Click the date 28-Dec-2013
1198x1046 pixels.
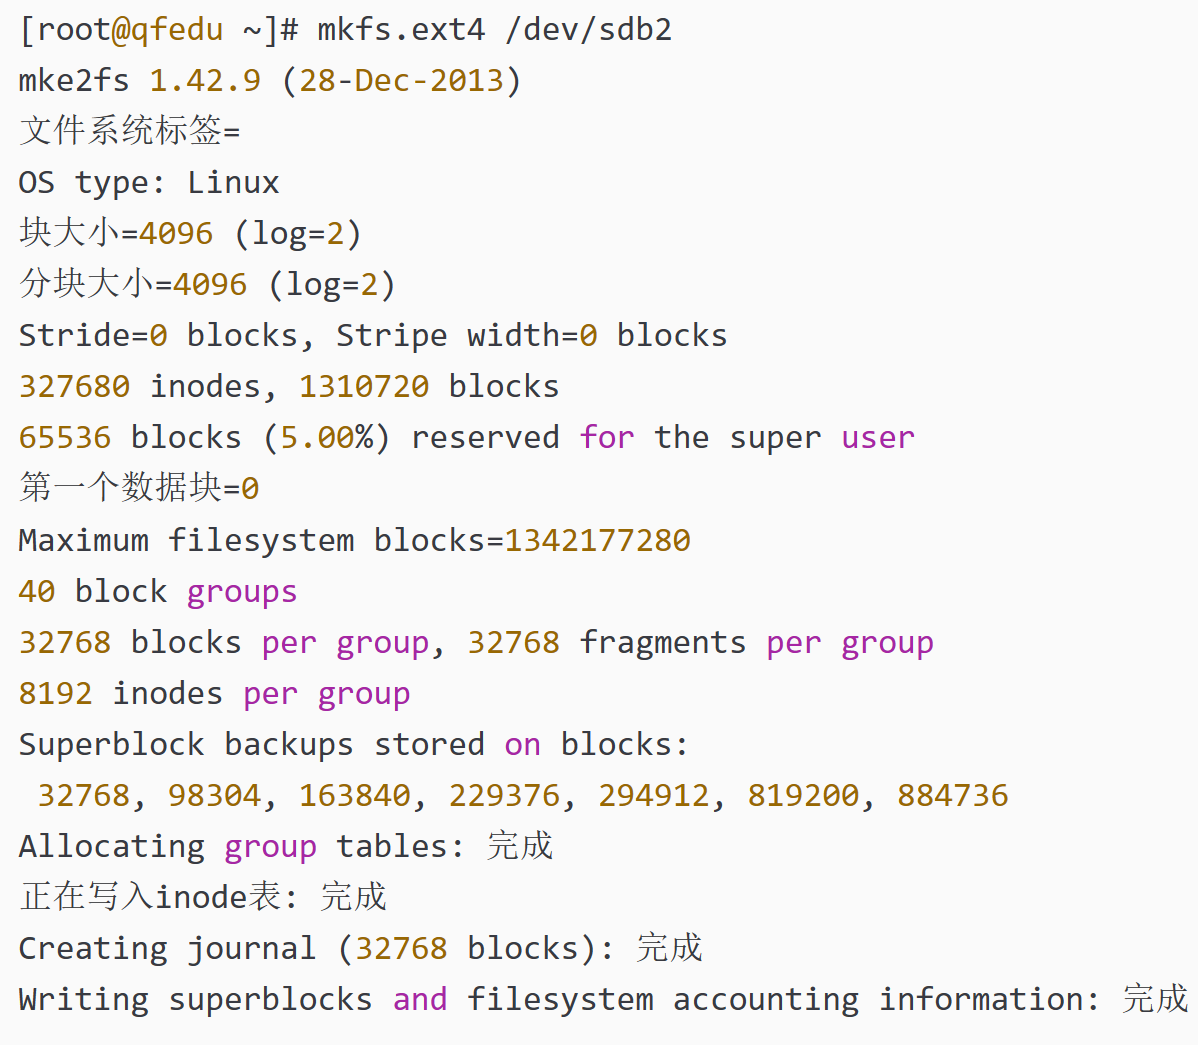(401, 80)
